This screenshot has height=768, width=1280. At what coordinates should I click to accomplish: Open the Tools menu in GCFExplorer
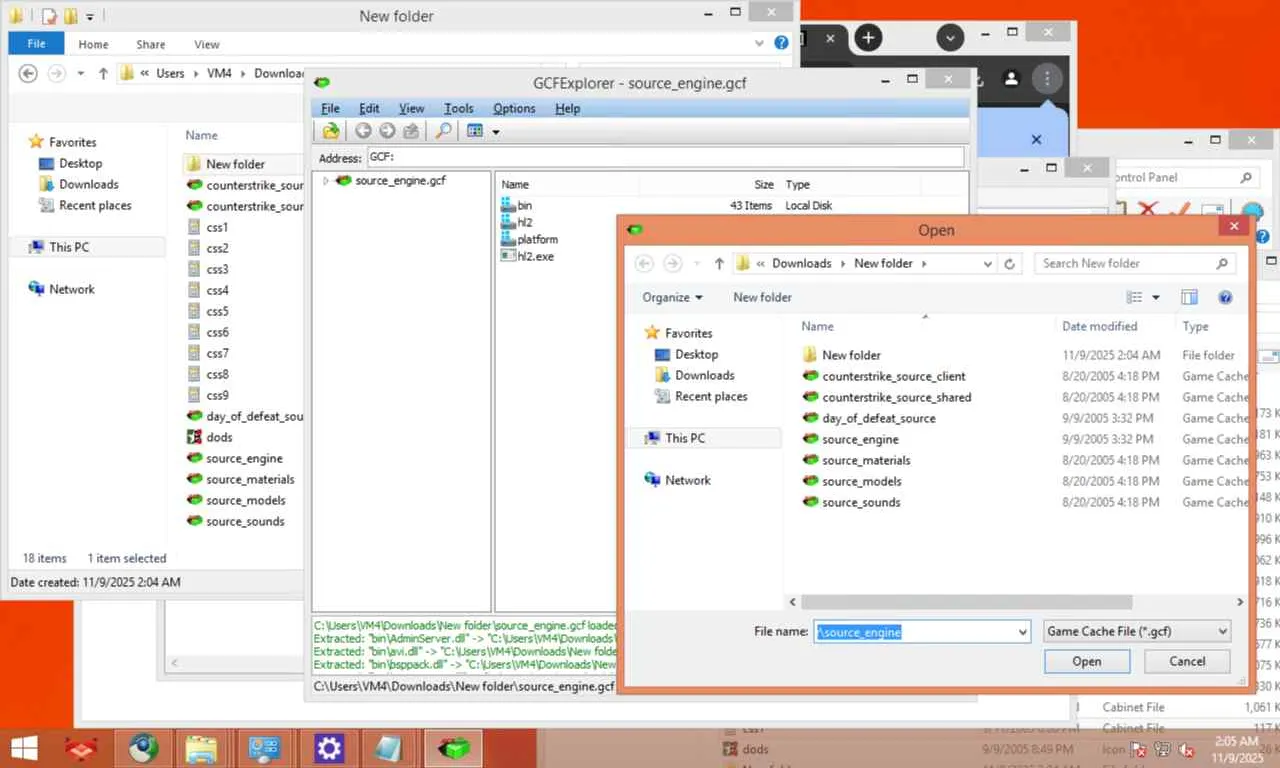[x=459, y=108]
